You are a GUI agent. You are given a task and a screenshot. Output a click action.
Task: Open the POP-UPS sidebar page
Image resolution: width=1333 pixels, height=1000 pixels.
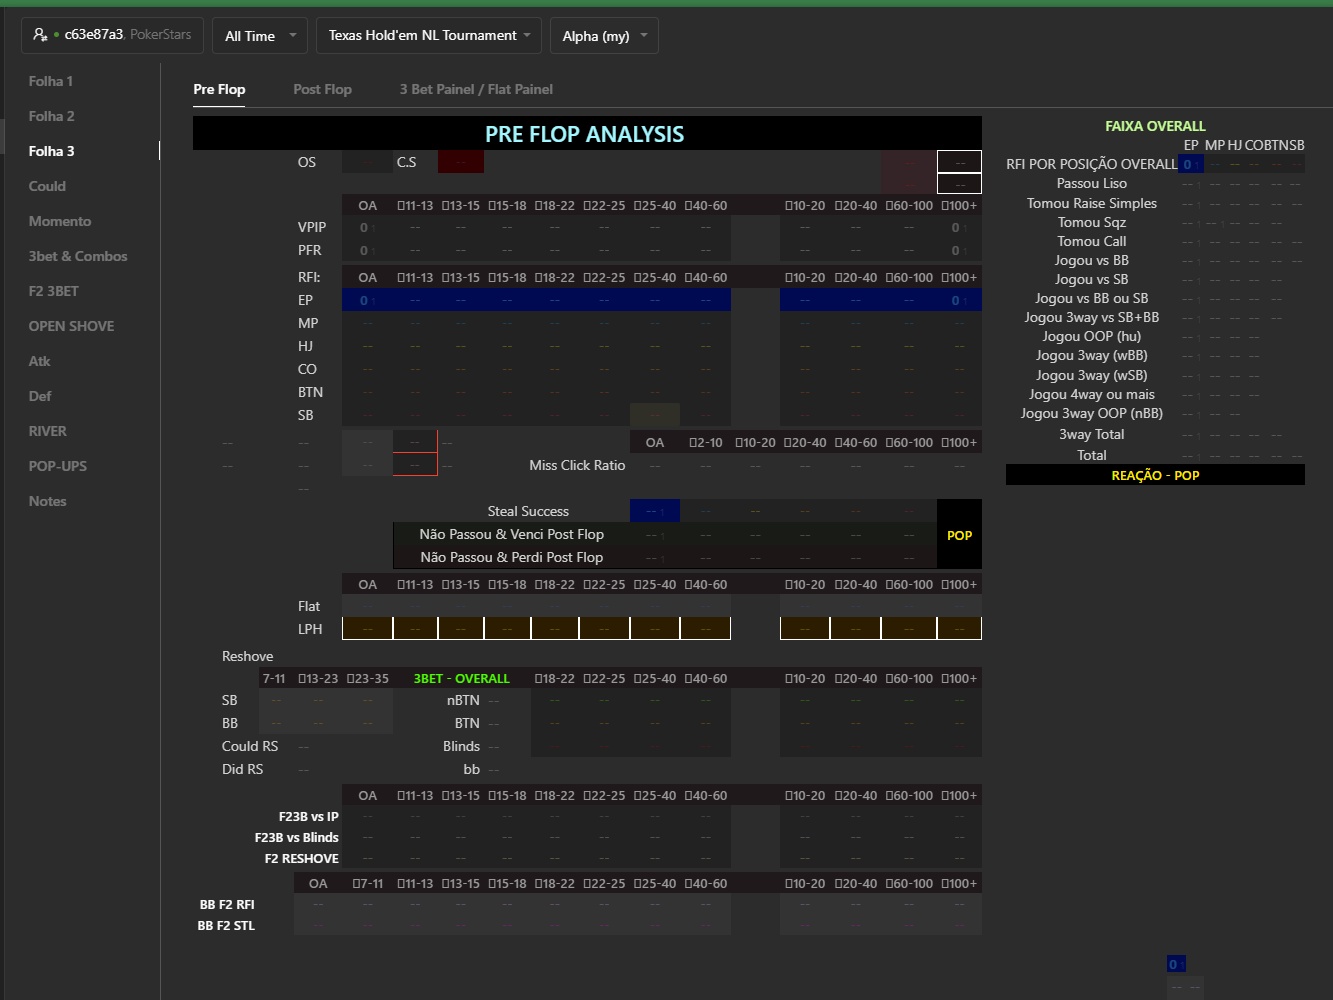coord(58,466)
